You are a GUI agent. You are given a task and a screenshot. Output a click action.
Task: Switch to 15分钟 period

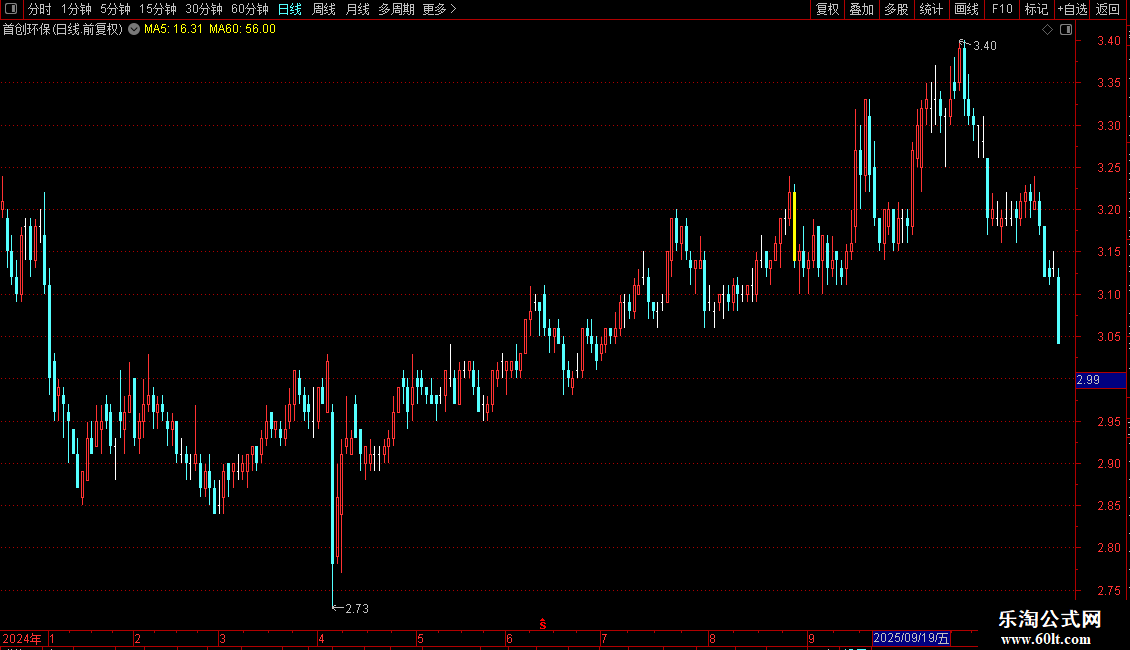coord(157,9)
